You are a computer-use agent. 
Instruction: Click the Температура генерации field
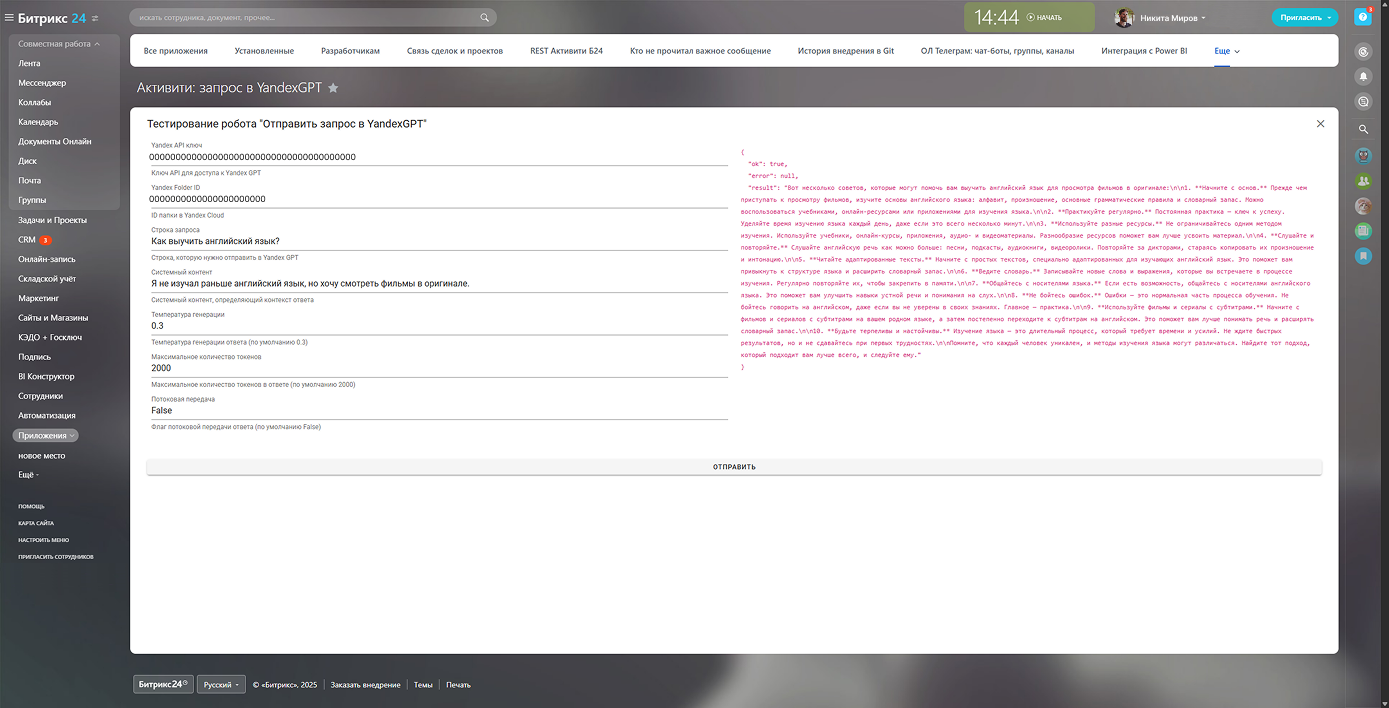(x=438, y=326)
